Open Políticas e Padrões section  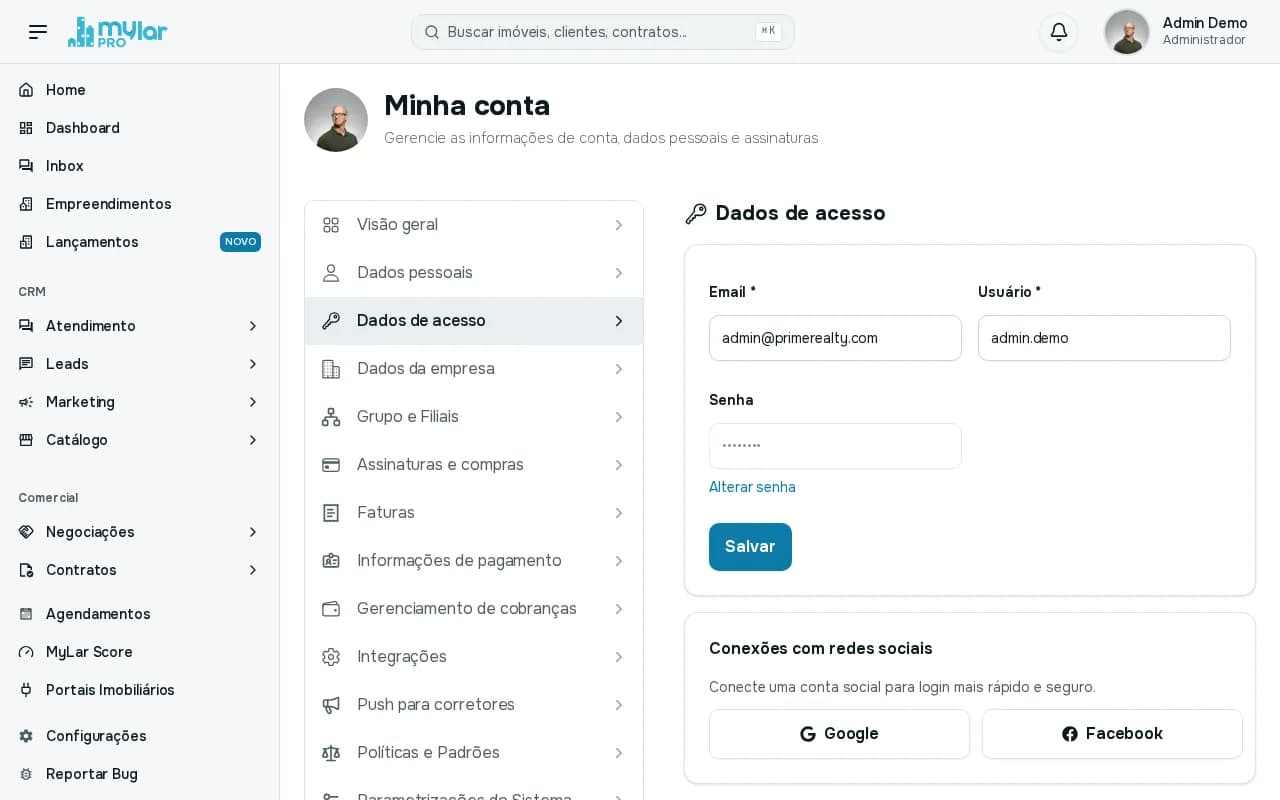[474, 753]
